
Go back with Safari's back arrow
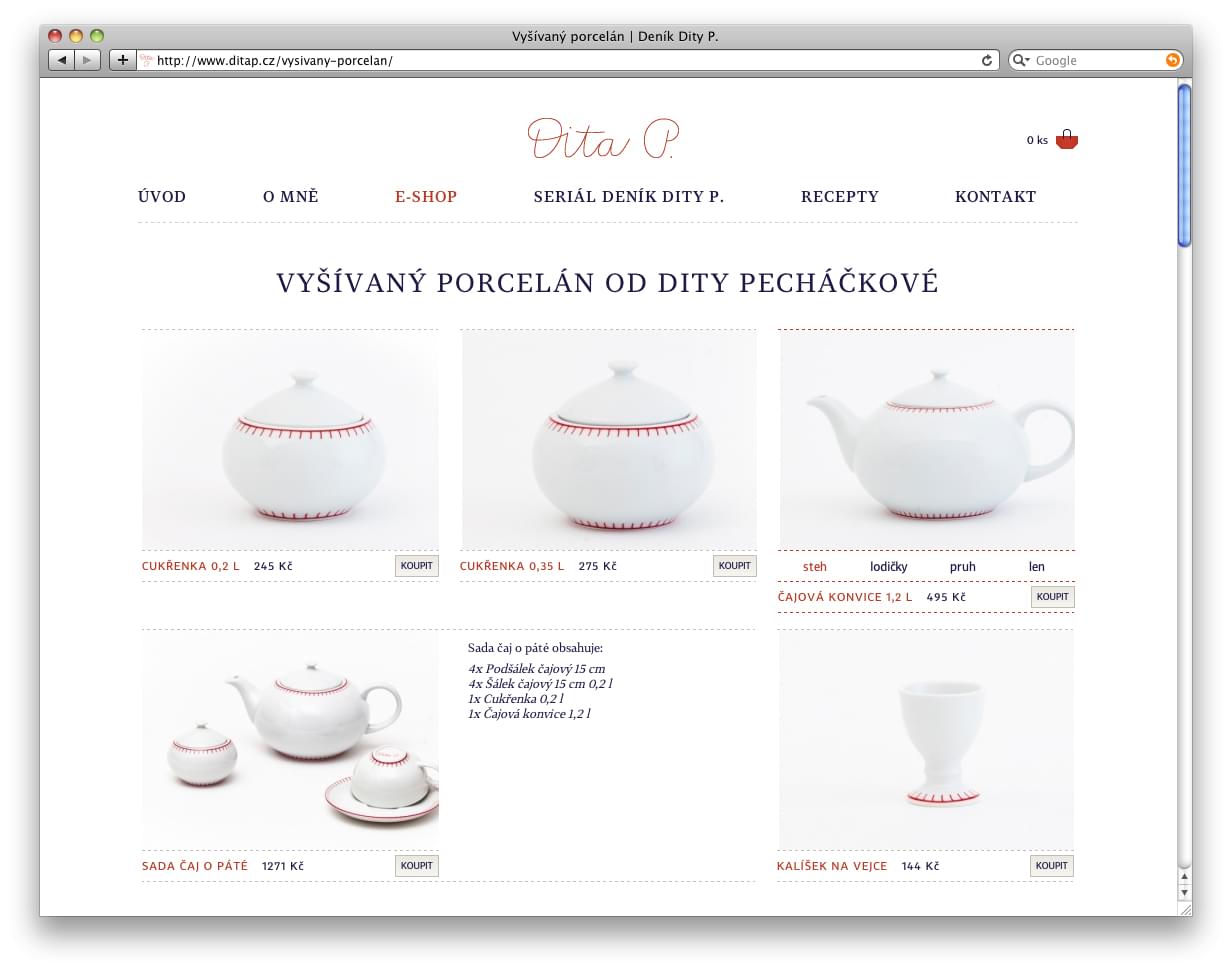point(62,60)
